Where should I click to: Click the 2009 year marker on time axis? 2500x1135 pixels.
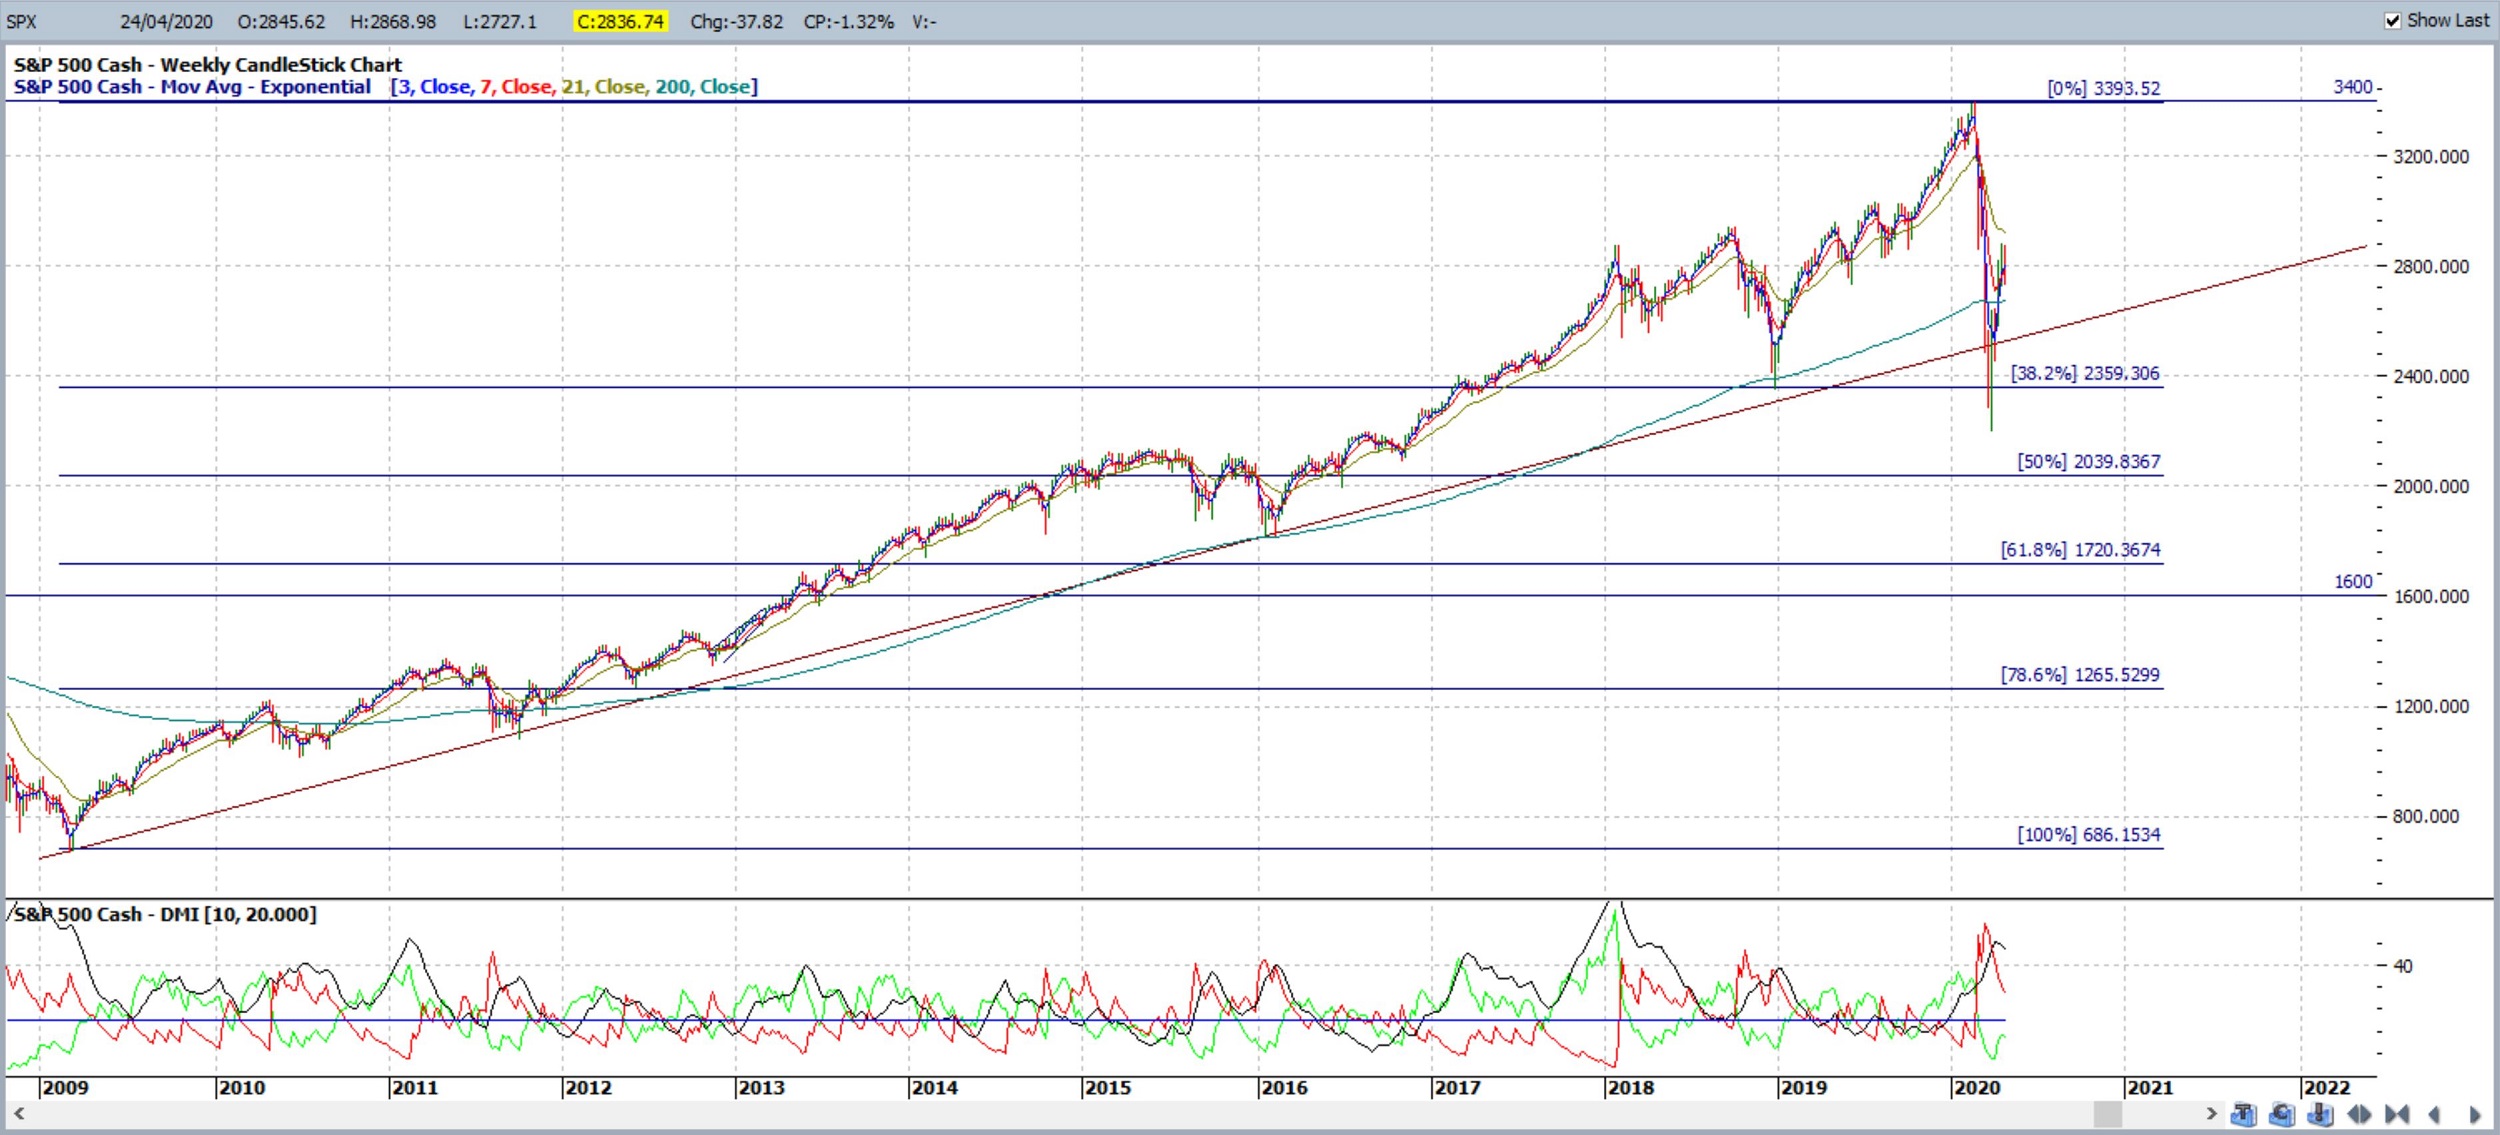[x=66, y=1088]
